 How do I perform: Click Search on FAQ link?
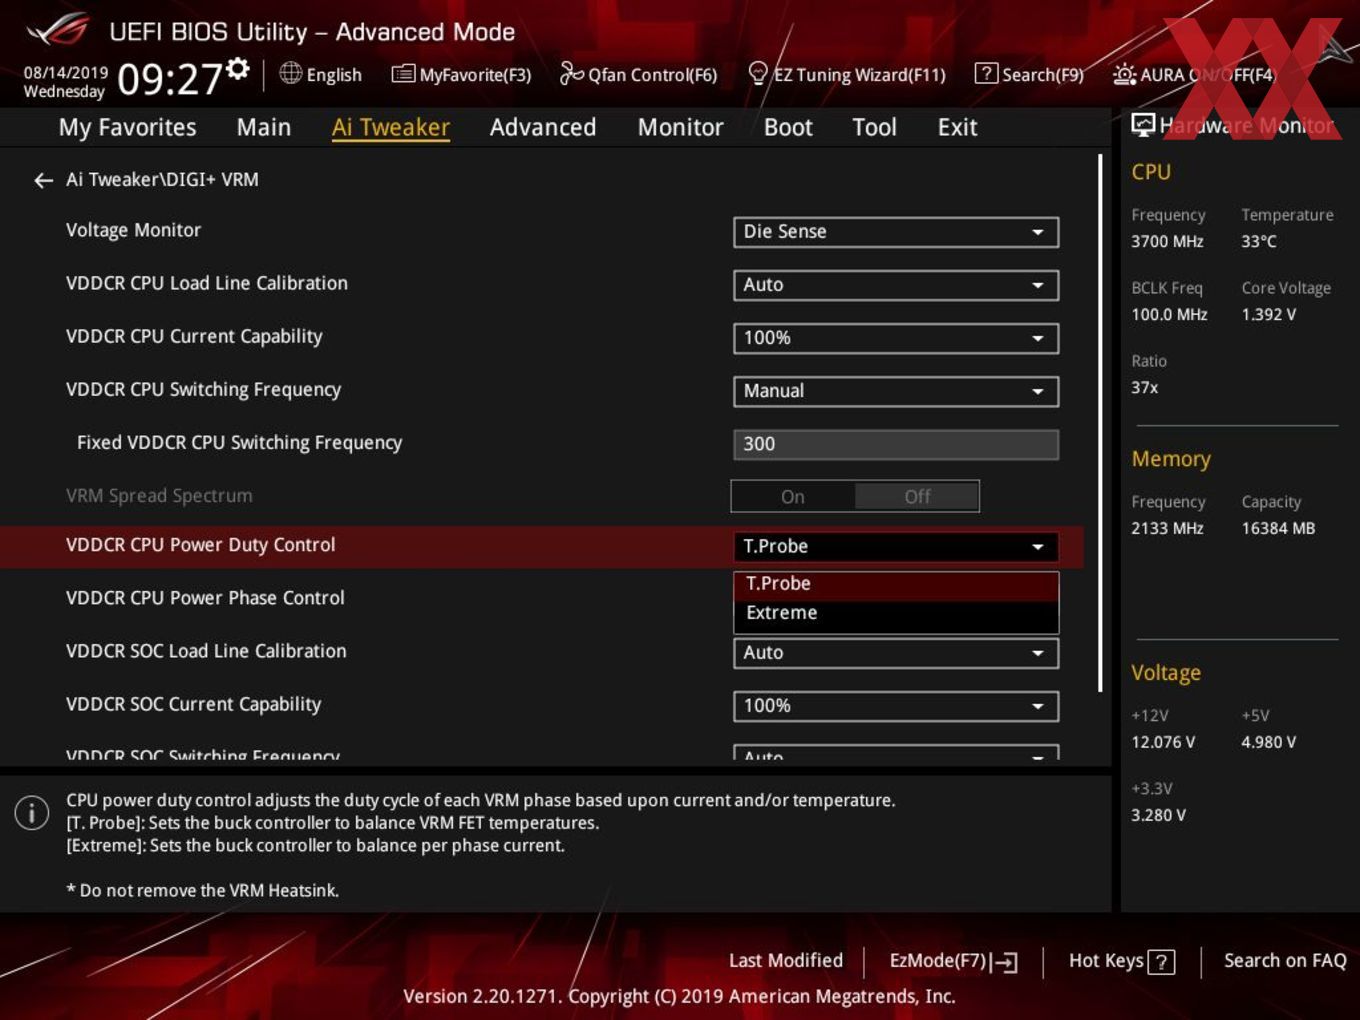1285,961
